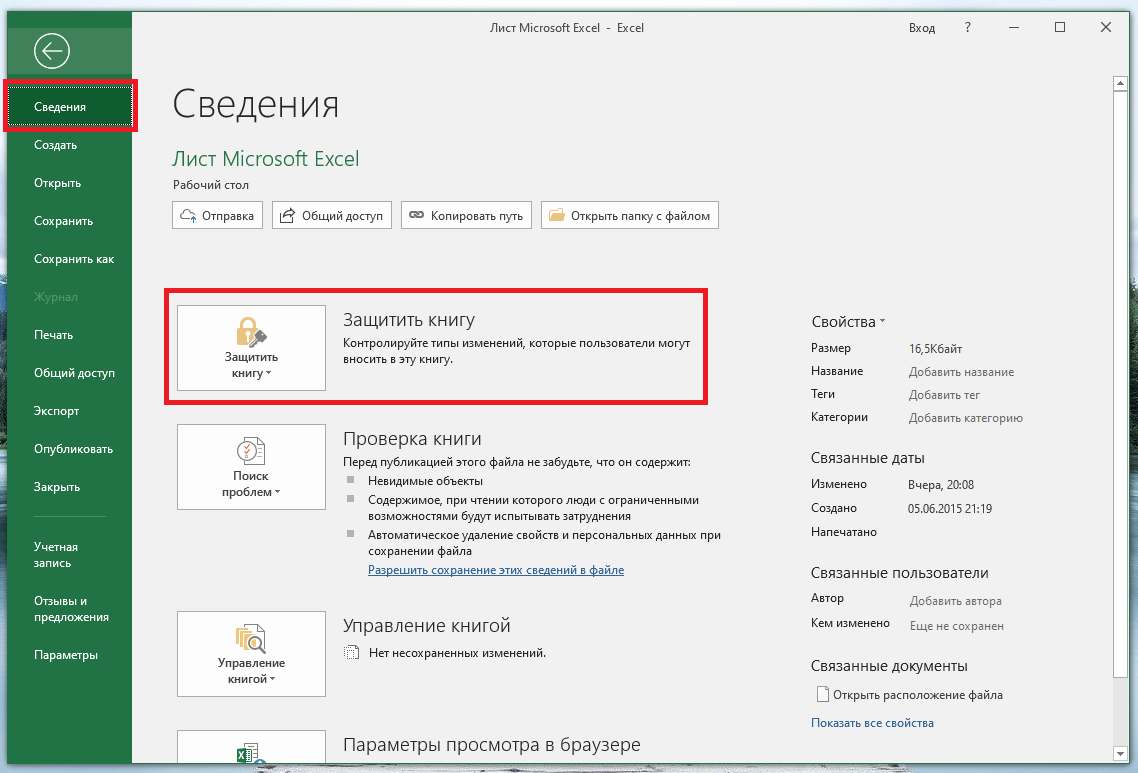Select Сохранить in the sidebar
This screenshot has height=773, width=1138.
pyautogui.click(x=70, y=221)
